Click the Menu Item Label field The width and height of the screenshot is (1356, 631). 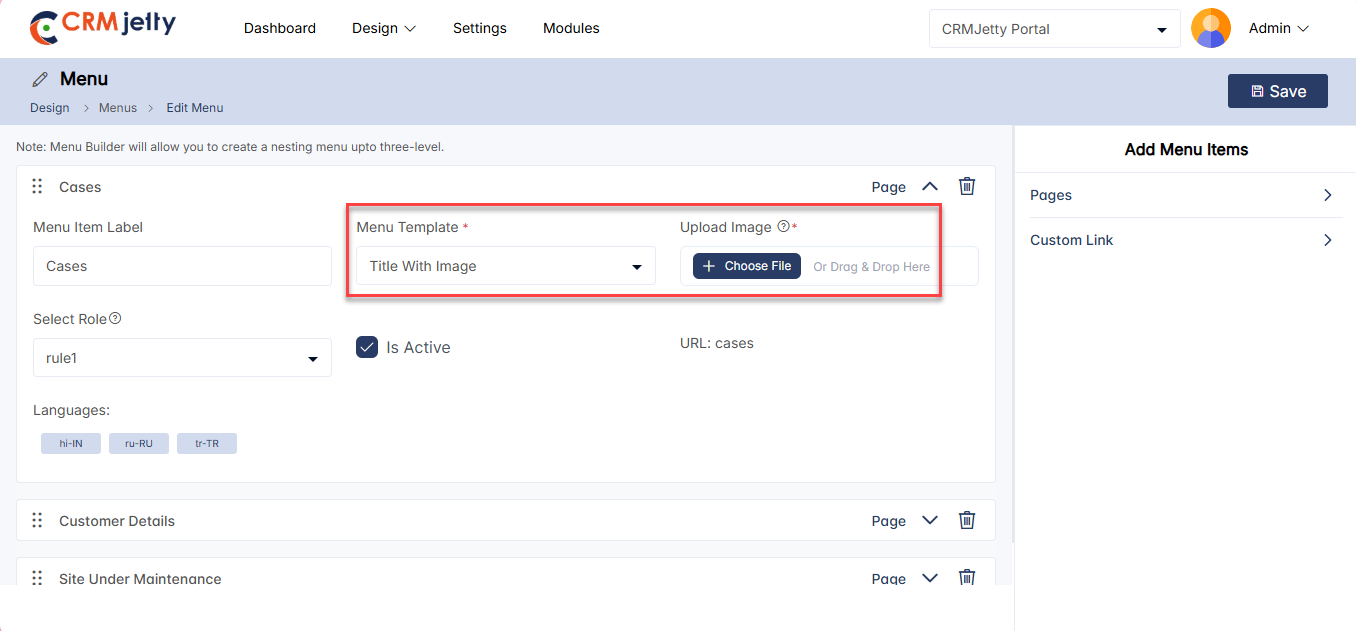tap(182, 267)
